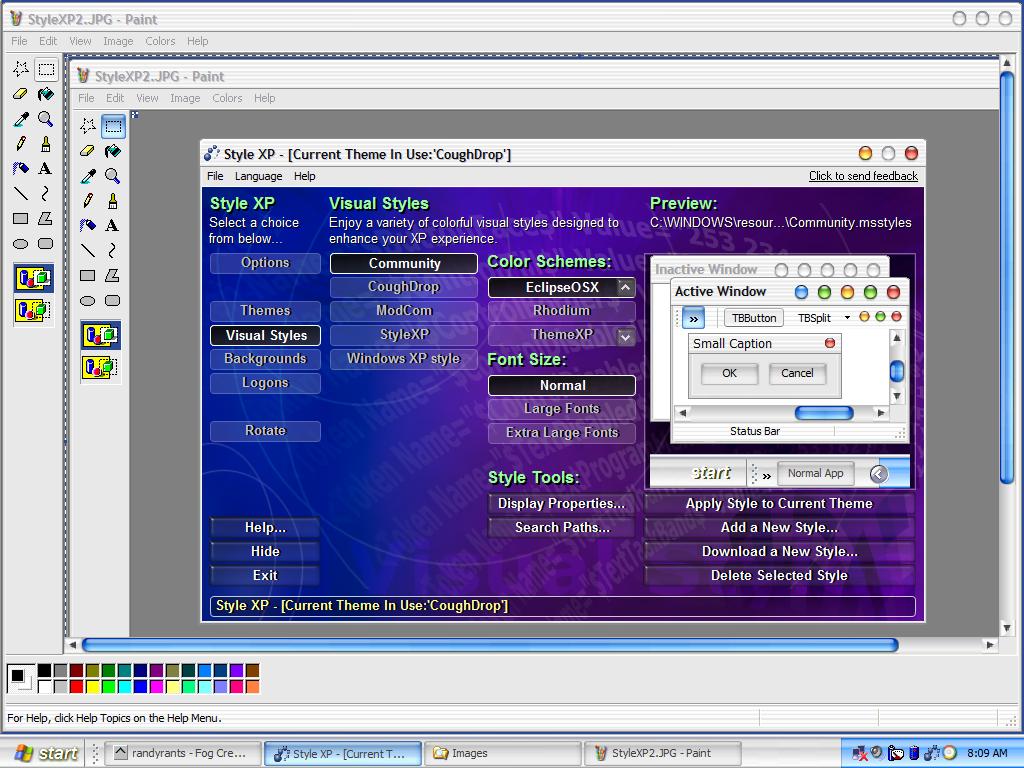
Task: Pick the Brush tool in the outer Paint toolbox
Action: click(46, 144)
